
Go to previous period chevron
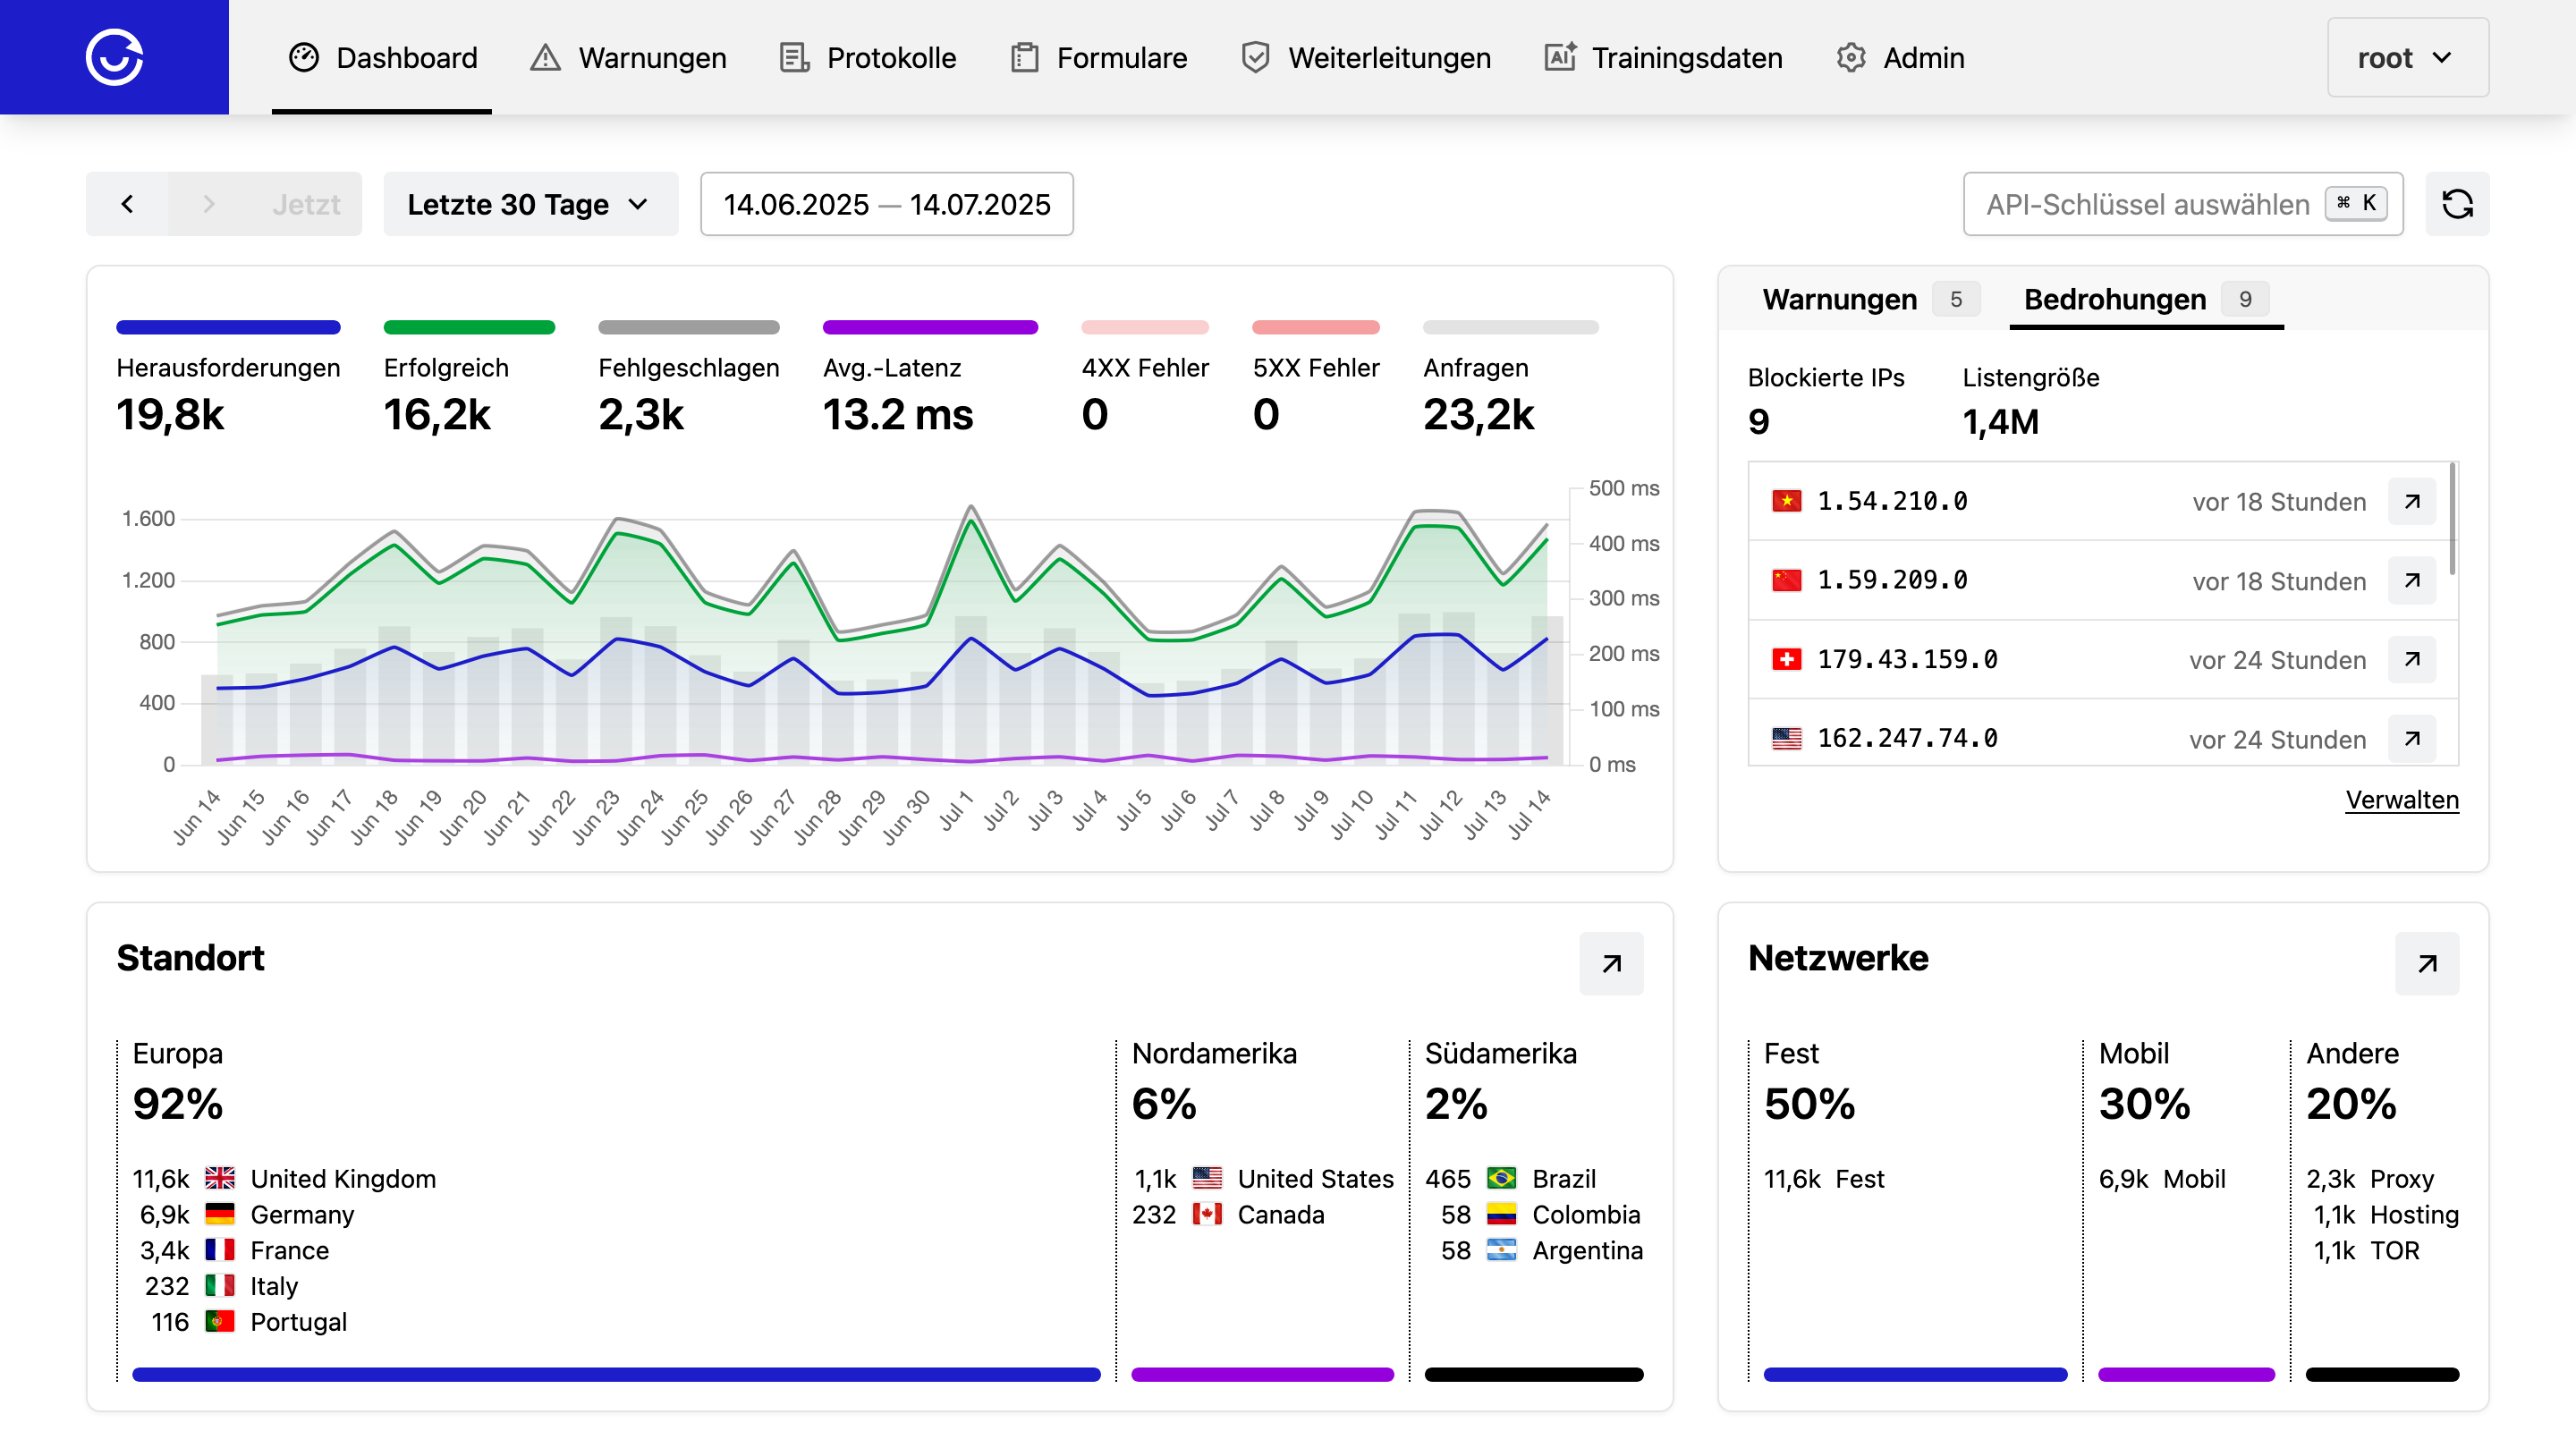point(127,204)
